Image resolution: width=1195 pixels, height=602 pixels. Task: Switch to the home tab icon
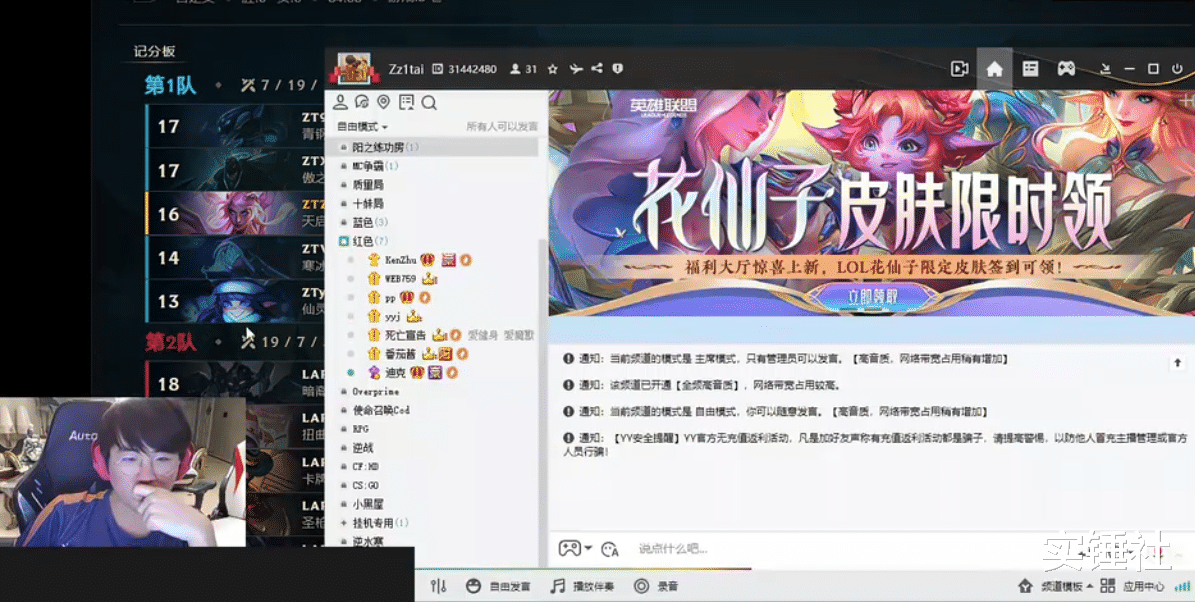[x=994, y=69]
